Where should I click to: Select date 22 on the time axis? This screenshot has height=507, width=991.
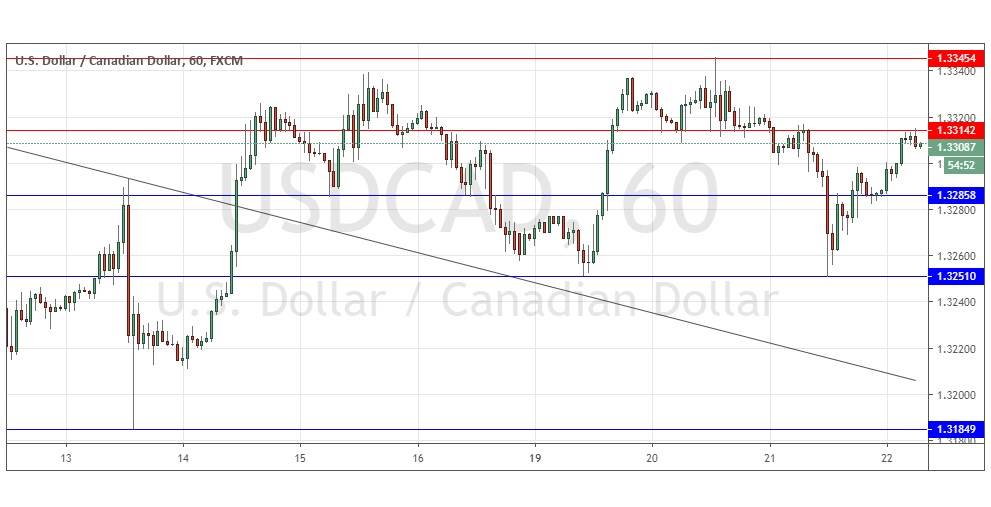tap(887, 455)
